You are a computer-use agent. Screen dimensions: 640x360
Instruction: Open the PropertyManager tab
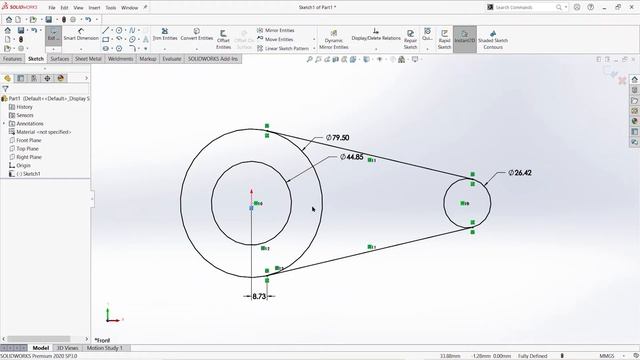(20, 78)
